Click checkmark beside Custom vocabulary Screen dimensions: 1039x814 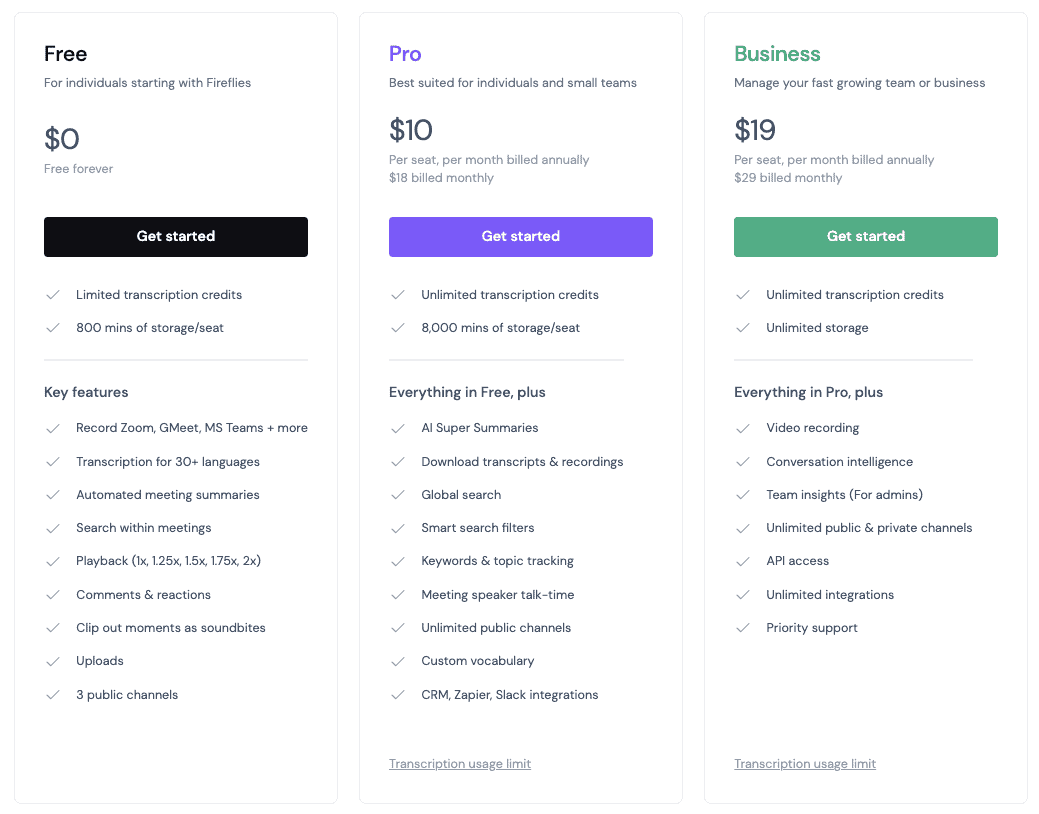tap(398, 661)
